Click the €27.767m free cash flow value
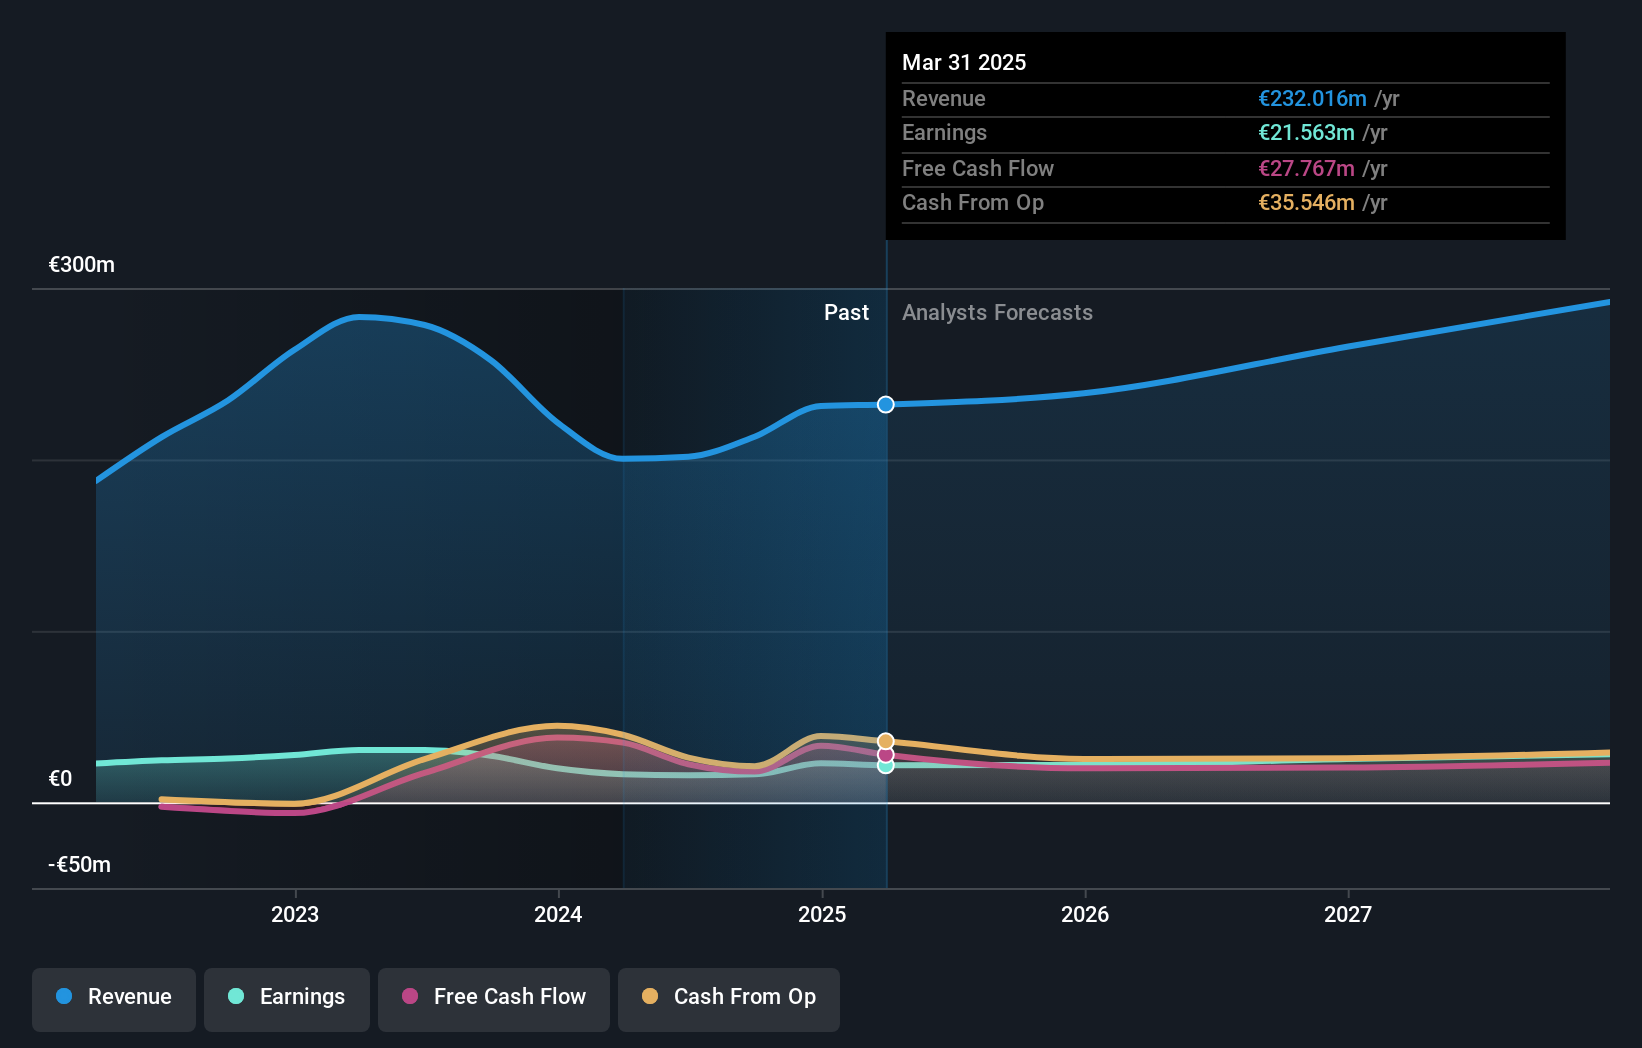Viewport: 1642px width, 1048px height. pyautogui.click(x=1306, y=169)
